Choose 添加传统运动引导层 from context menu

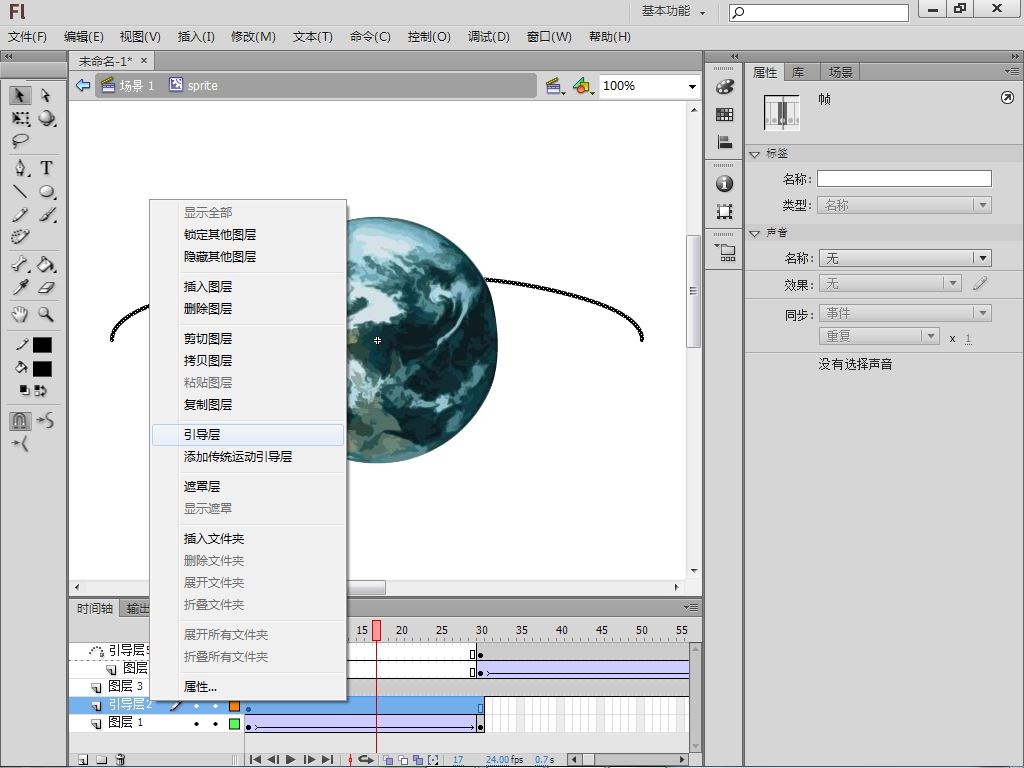tap(238, 457)
